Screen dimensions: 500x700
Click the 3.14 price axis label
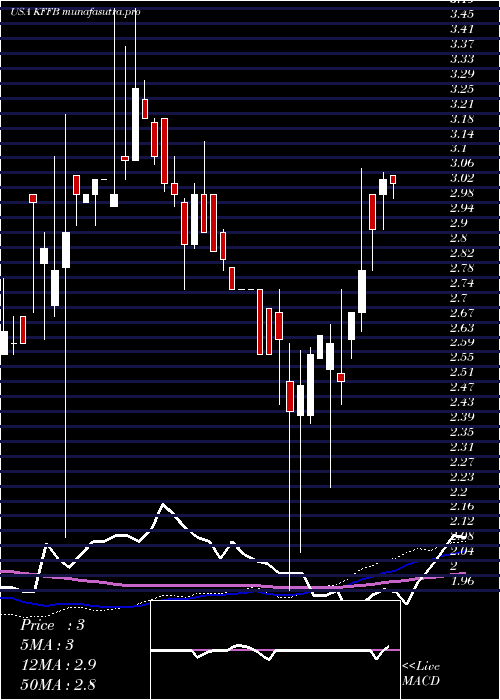coord(462,133)
